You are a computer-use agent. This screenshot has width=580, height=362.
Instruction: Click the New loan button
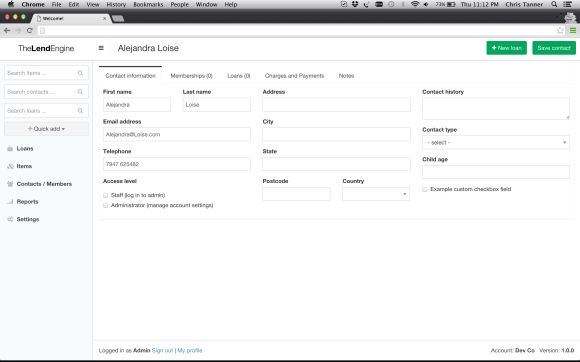tap(506, 48)
